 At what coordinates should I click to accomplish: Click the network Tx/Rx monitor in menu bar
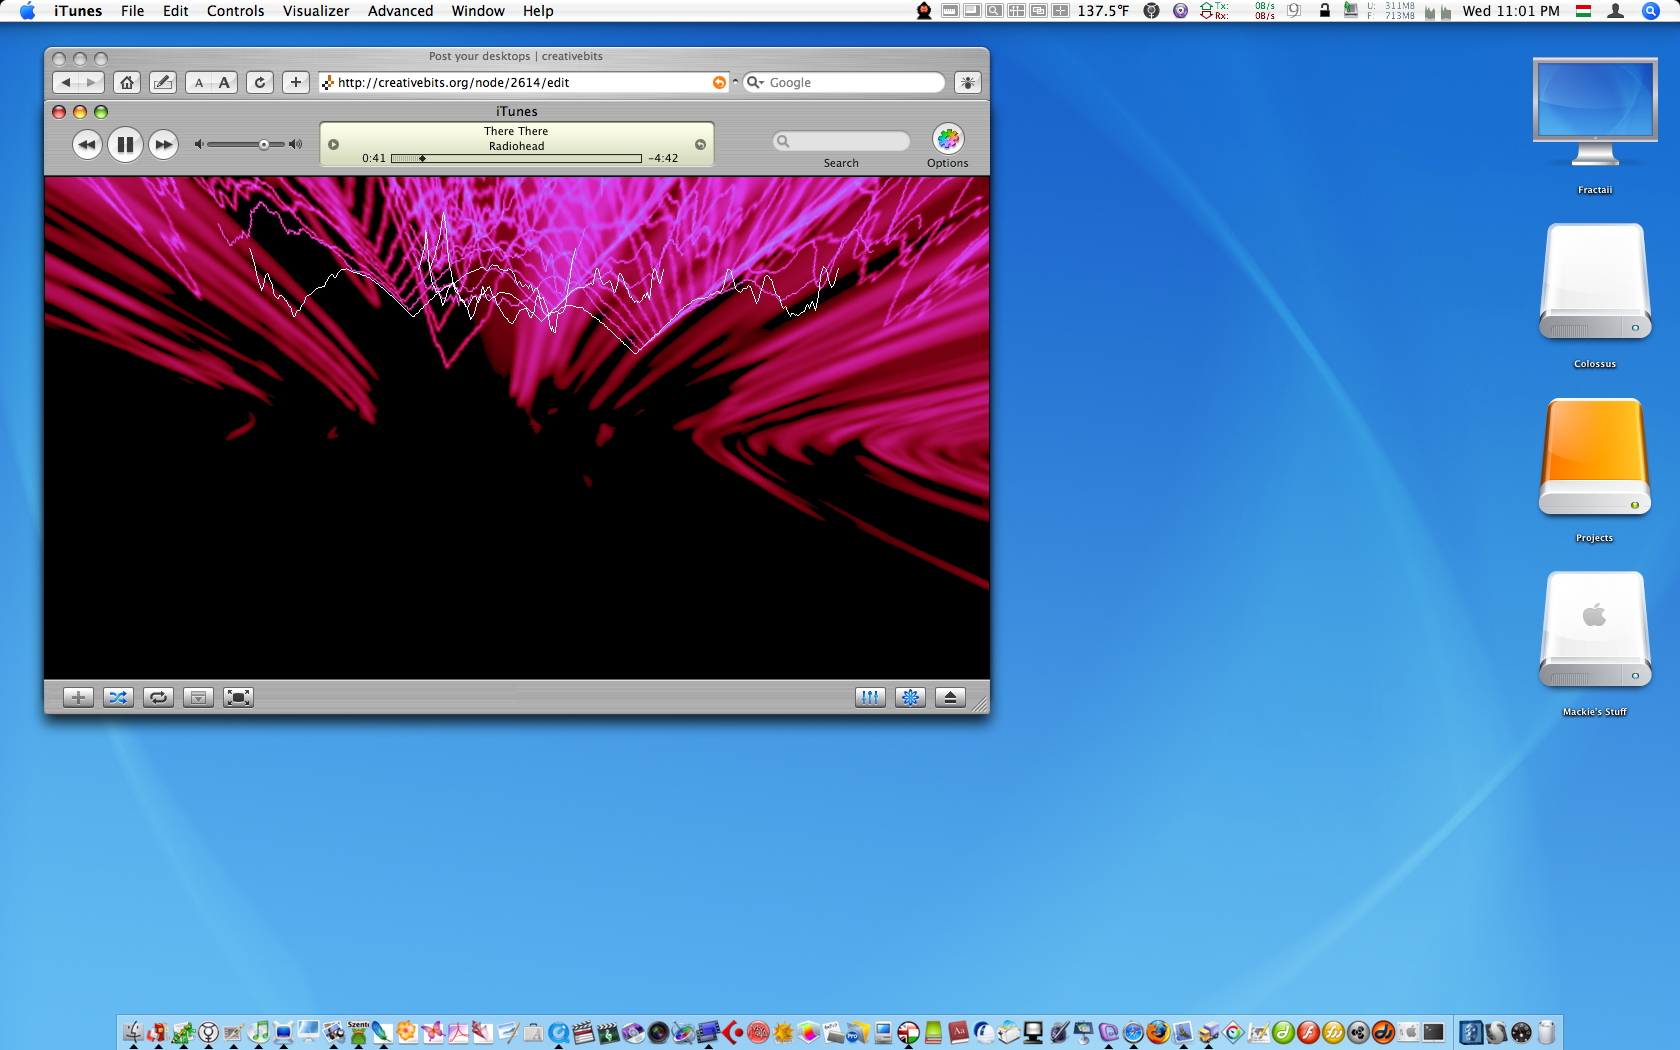click(1237, 11)
